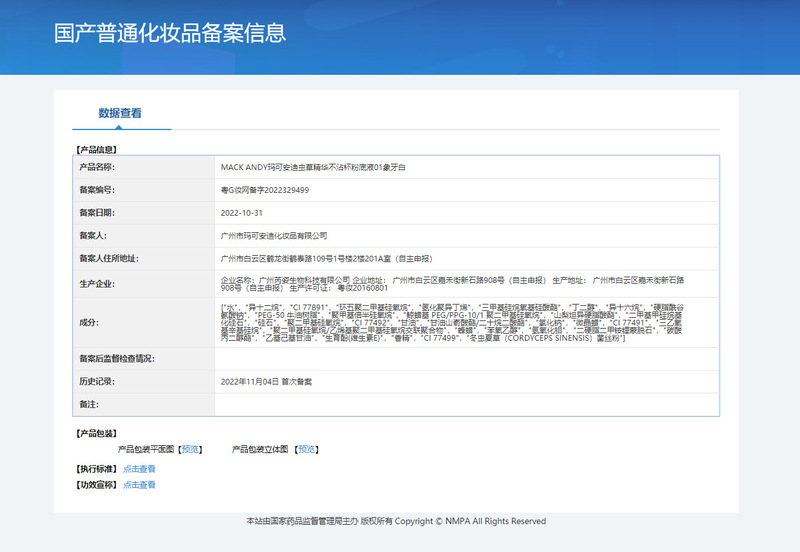Preview the 产品包装立体图 image link
Image resolution: width=800 pixels, height=552 pixels.
coord(307,449)
